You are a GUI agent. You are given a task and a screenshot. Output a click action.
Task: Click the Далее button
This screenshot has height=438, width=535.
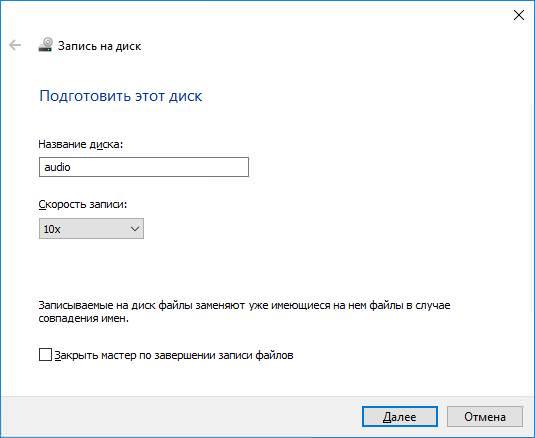(x=400, y=417)
